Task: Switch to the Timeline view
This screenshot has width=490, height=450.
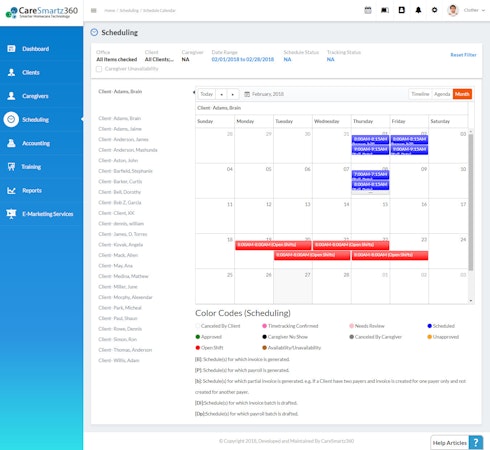Action: (420, 94)
